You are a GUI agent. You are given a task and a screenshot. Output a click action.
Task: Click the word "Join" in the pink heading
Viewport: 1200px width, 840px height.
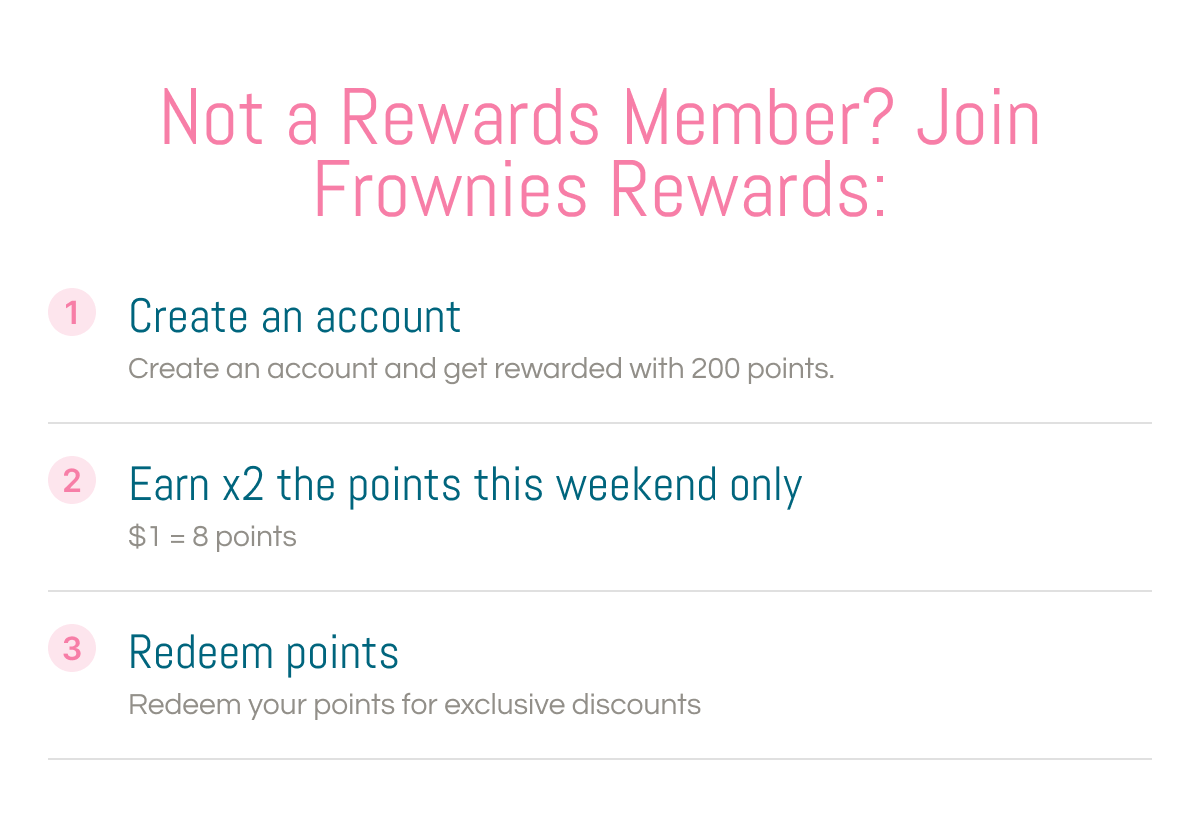tap(978, 119)
